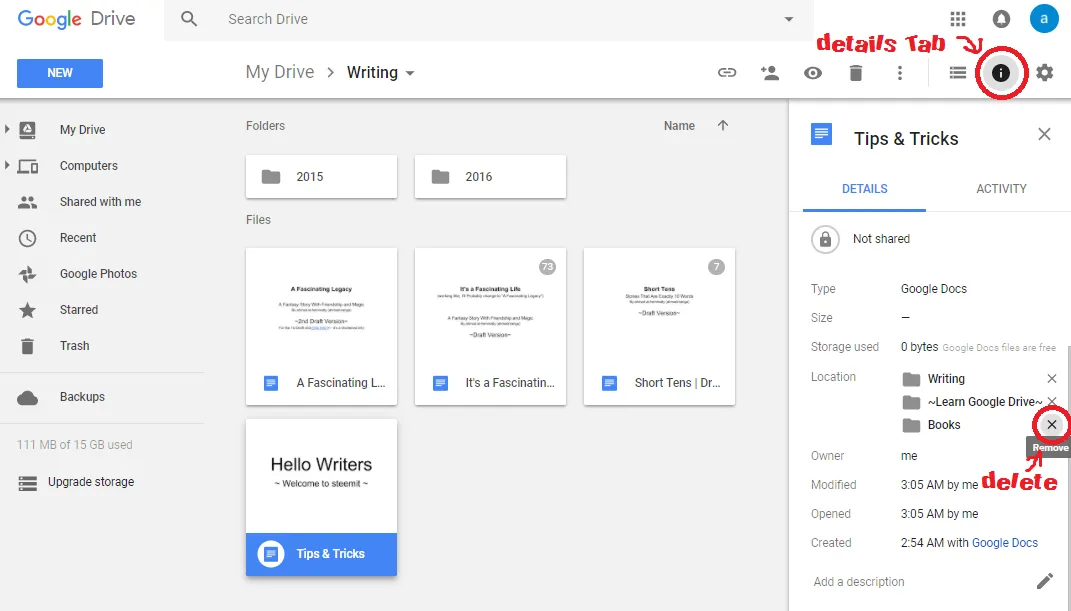Open Recent files
Screen dimensions: 1071x611
[x=78, y=238]
